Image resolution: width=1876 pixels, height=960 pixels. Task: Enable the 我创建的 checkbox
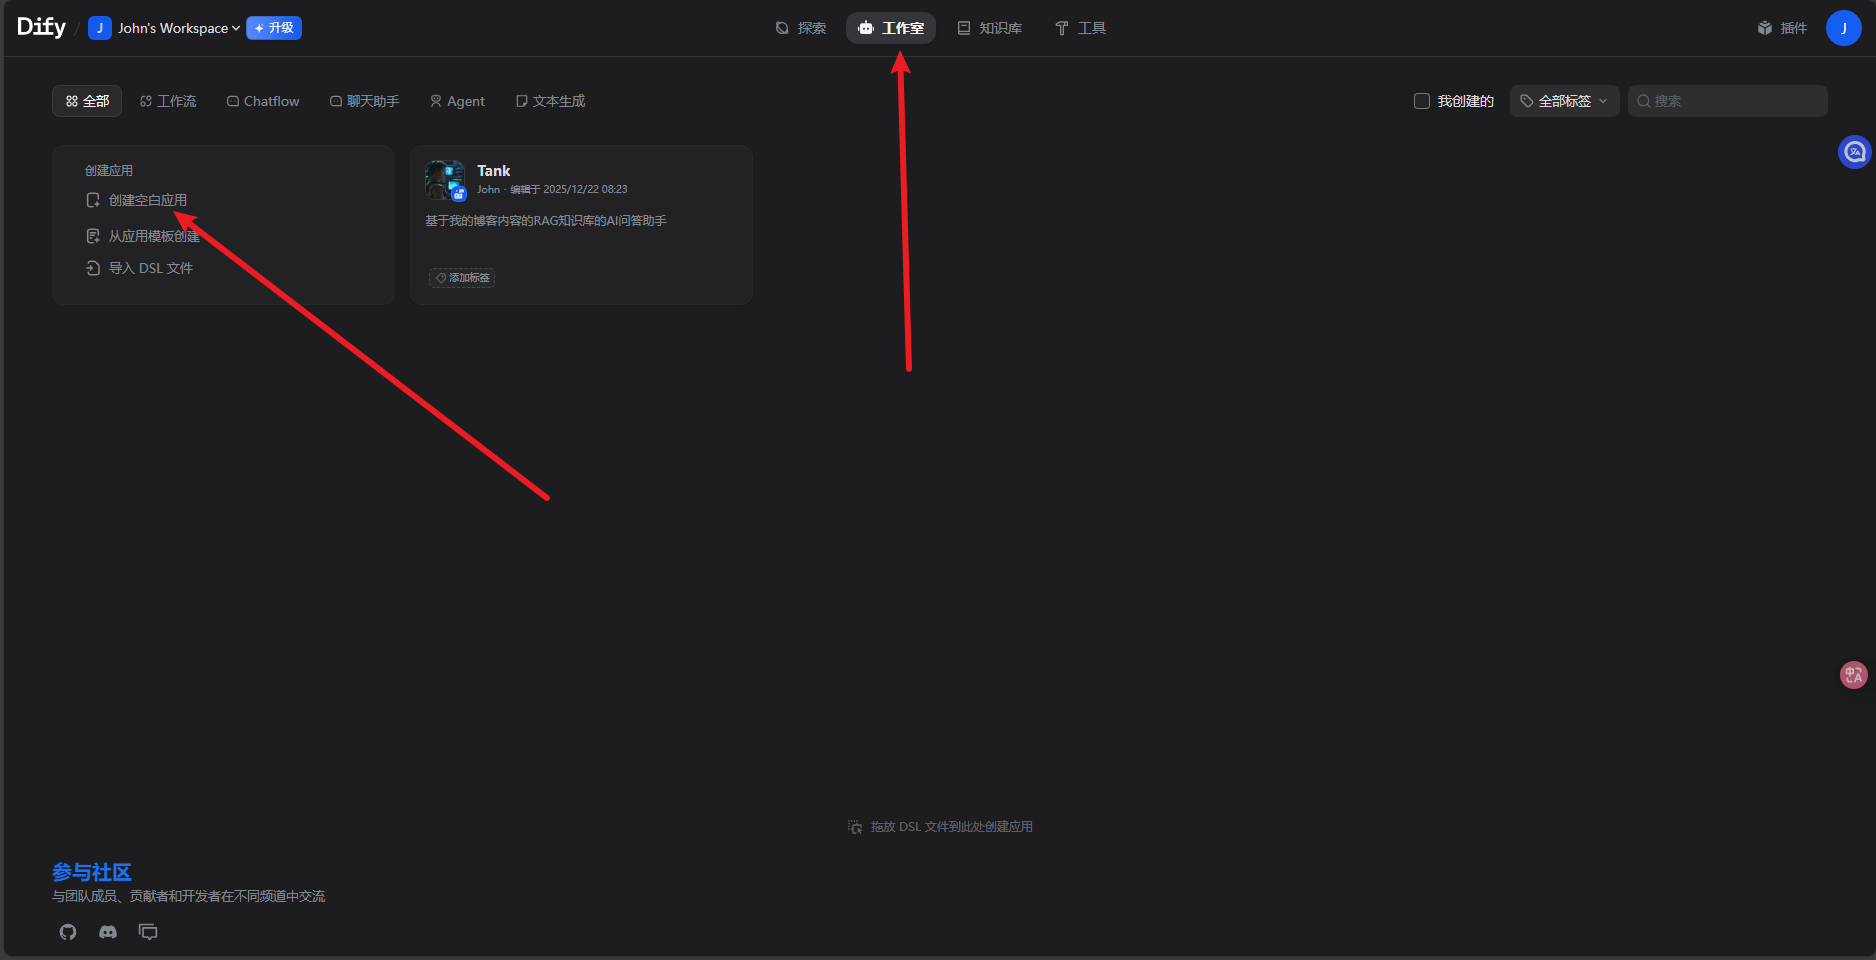pos(1421,101)
